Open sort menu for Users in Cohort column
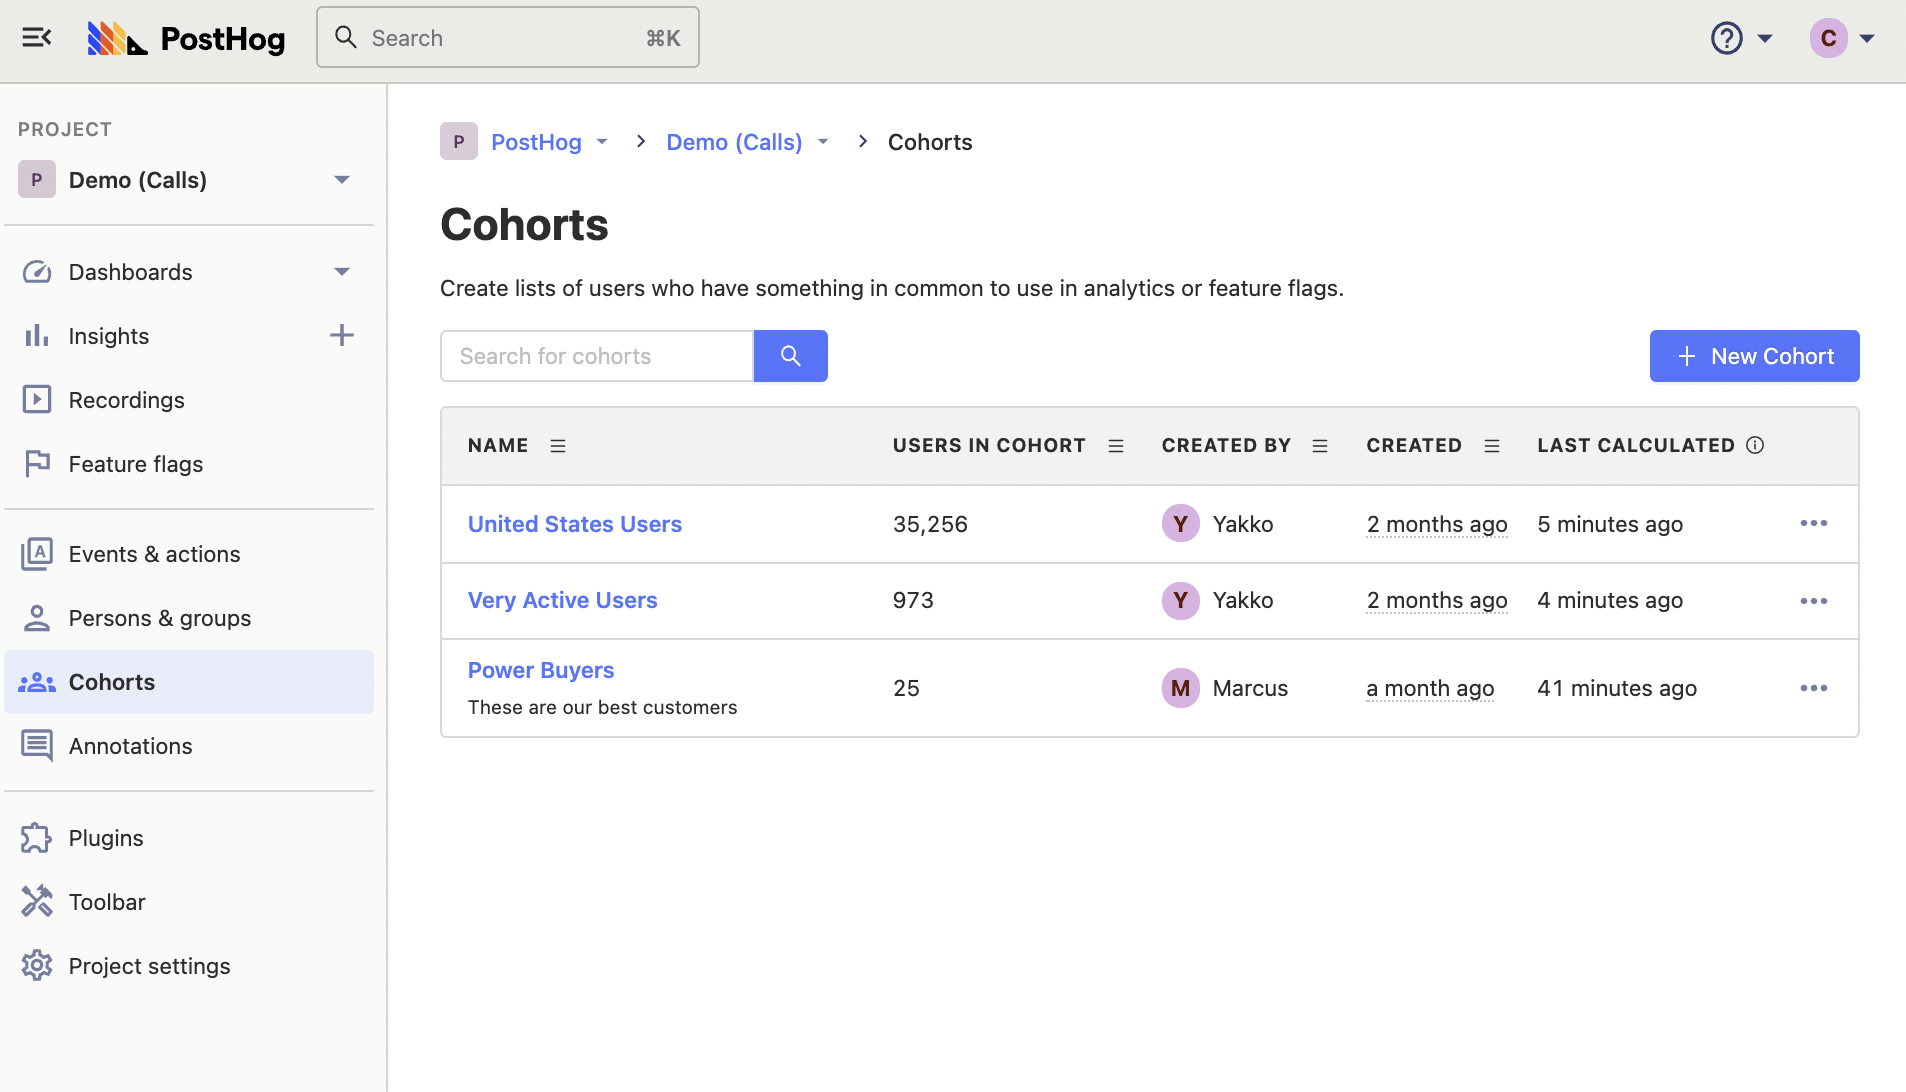This screenshot has width=1906, height=1092. click(1116, 446)
